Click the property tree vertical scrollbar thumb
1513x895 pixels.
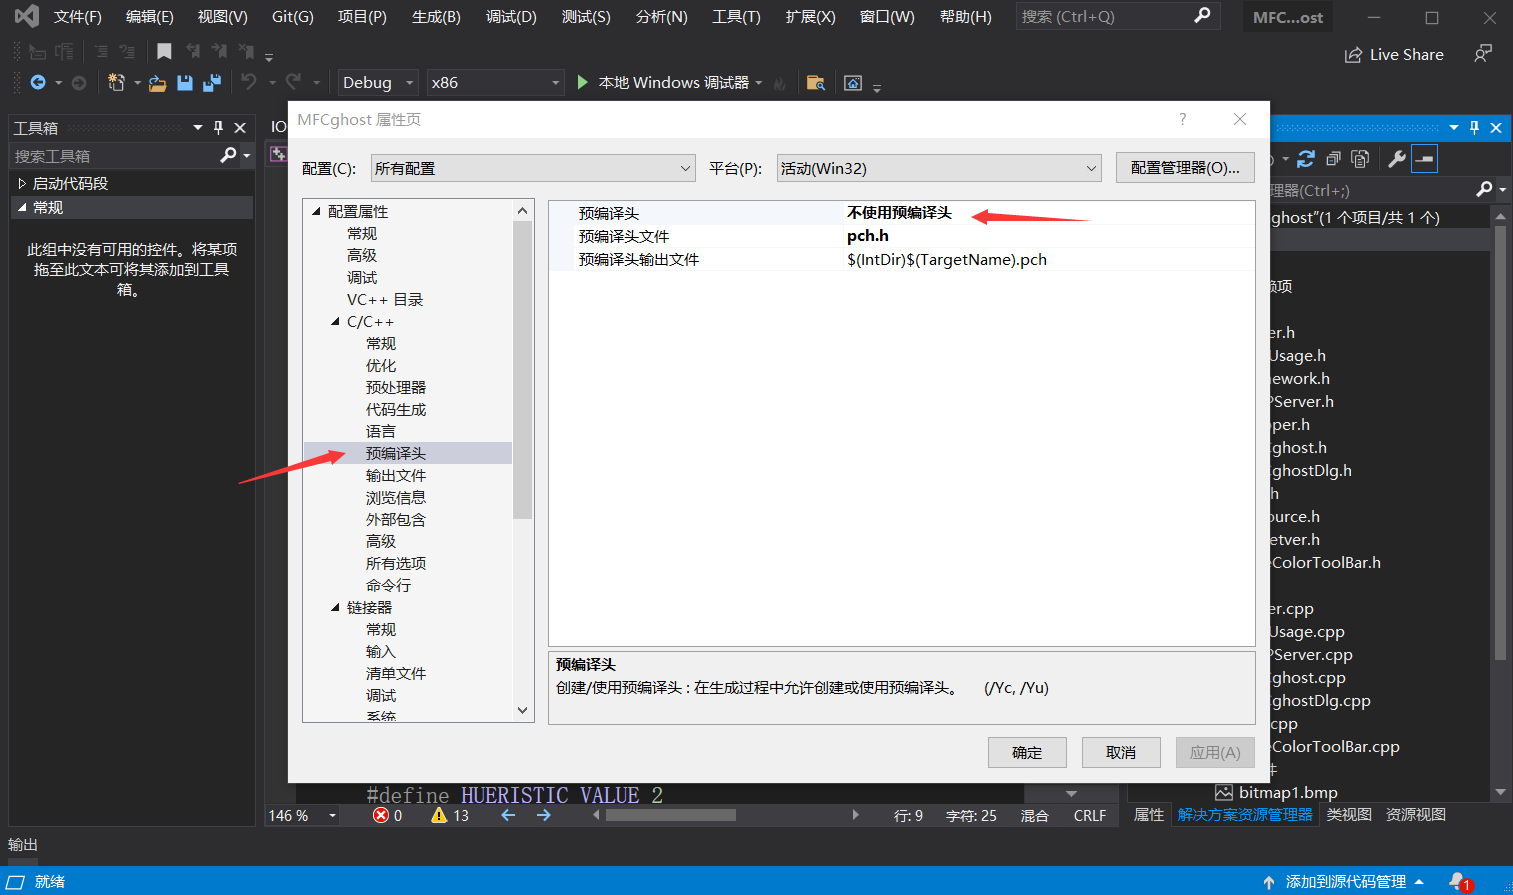pyautogui.click(x=522, y=370)
